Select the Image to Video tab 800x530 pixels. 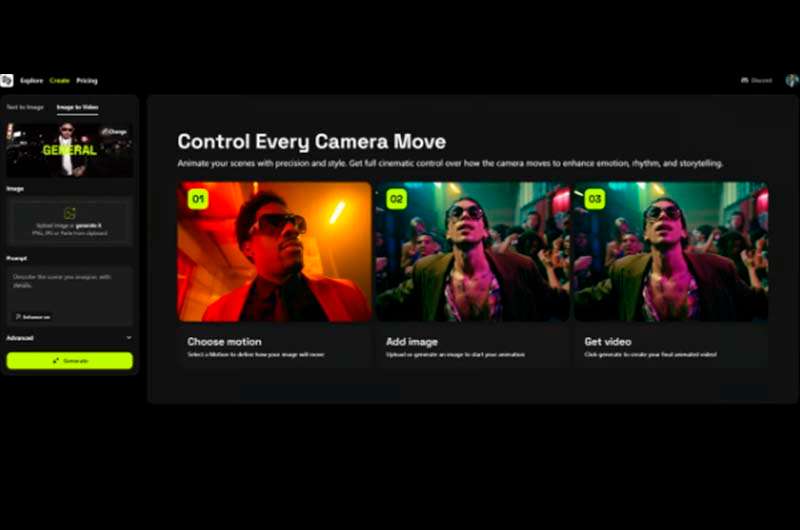point(78,107)
